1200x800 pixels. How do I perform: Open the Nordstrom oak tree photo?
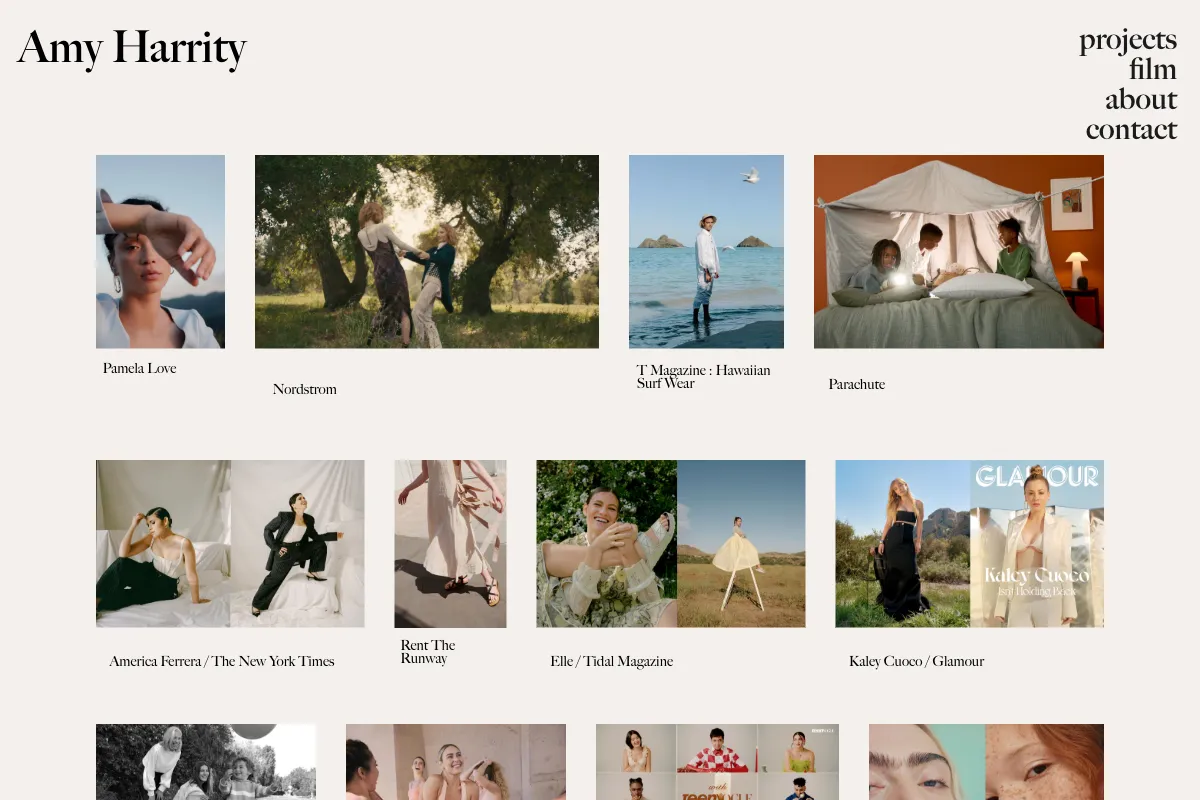pos(427,251)
